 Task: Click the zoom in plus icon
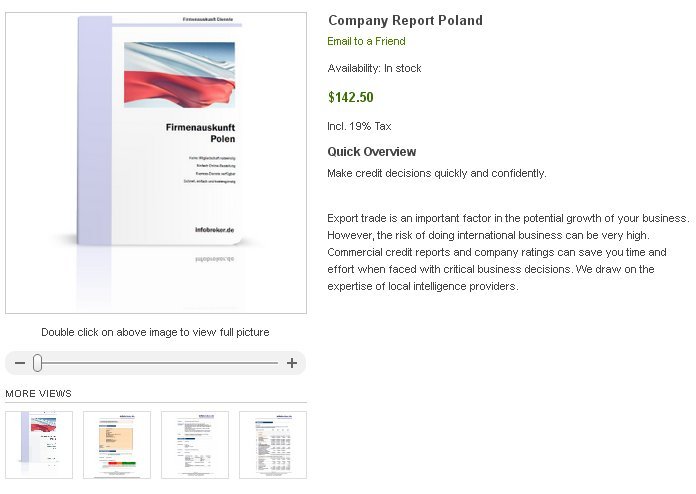pyautogui.click(x=292, y=363)
